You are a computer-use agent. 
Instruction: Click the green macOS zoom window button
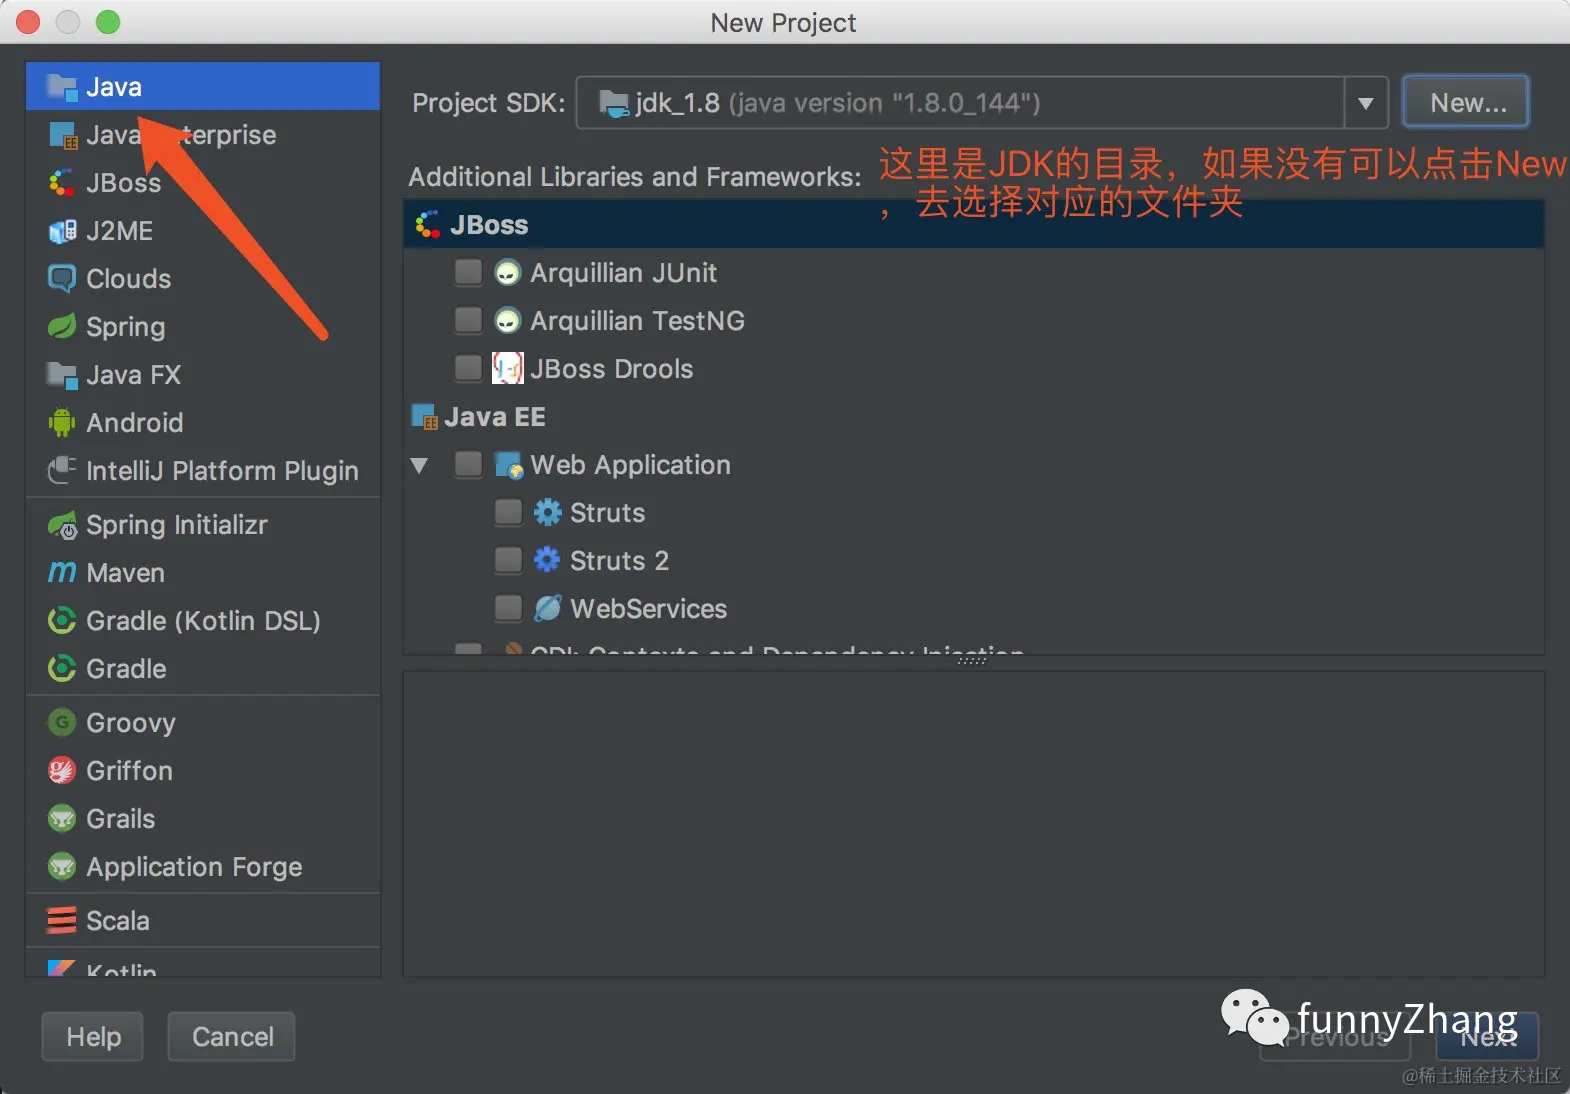[107, 22]
